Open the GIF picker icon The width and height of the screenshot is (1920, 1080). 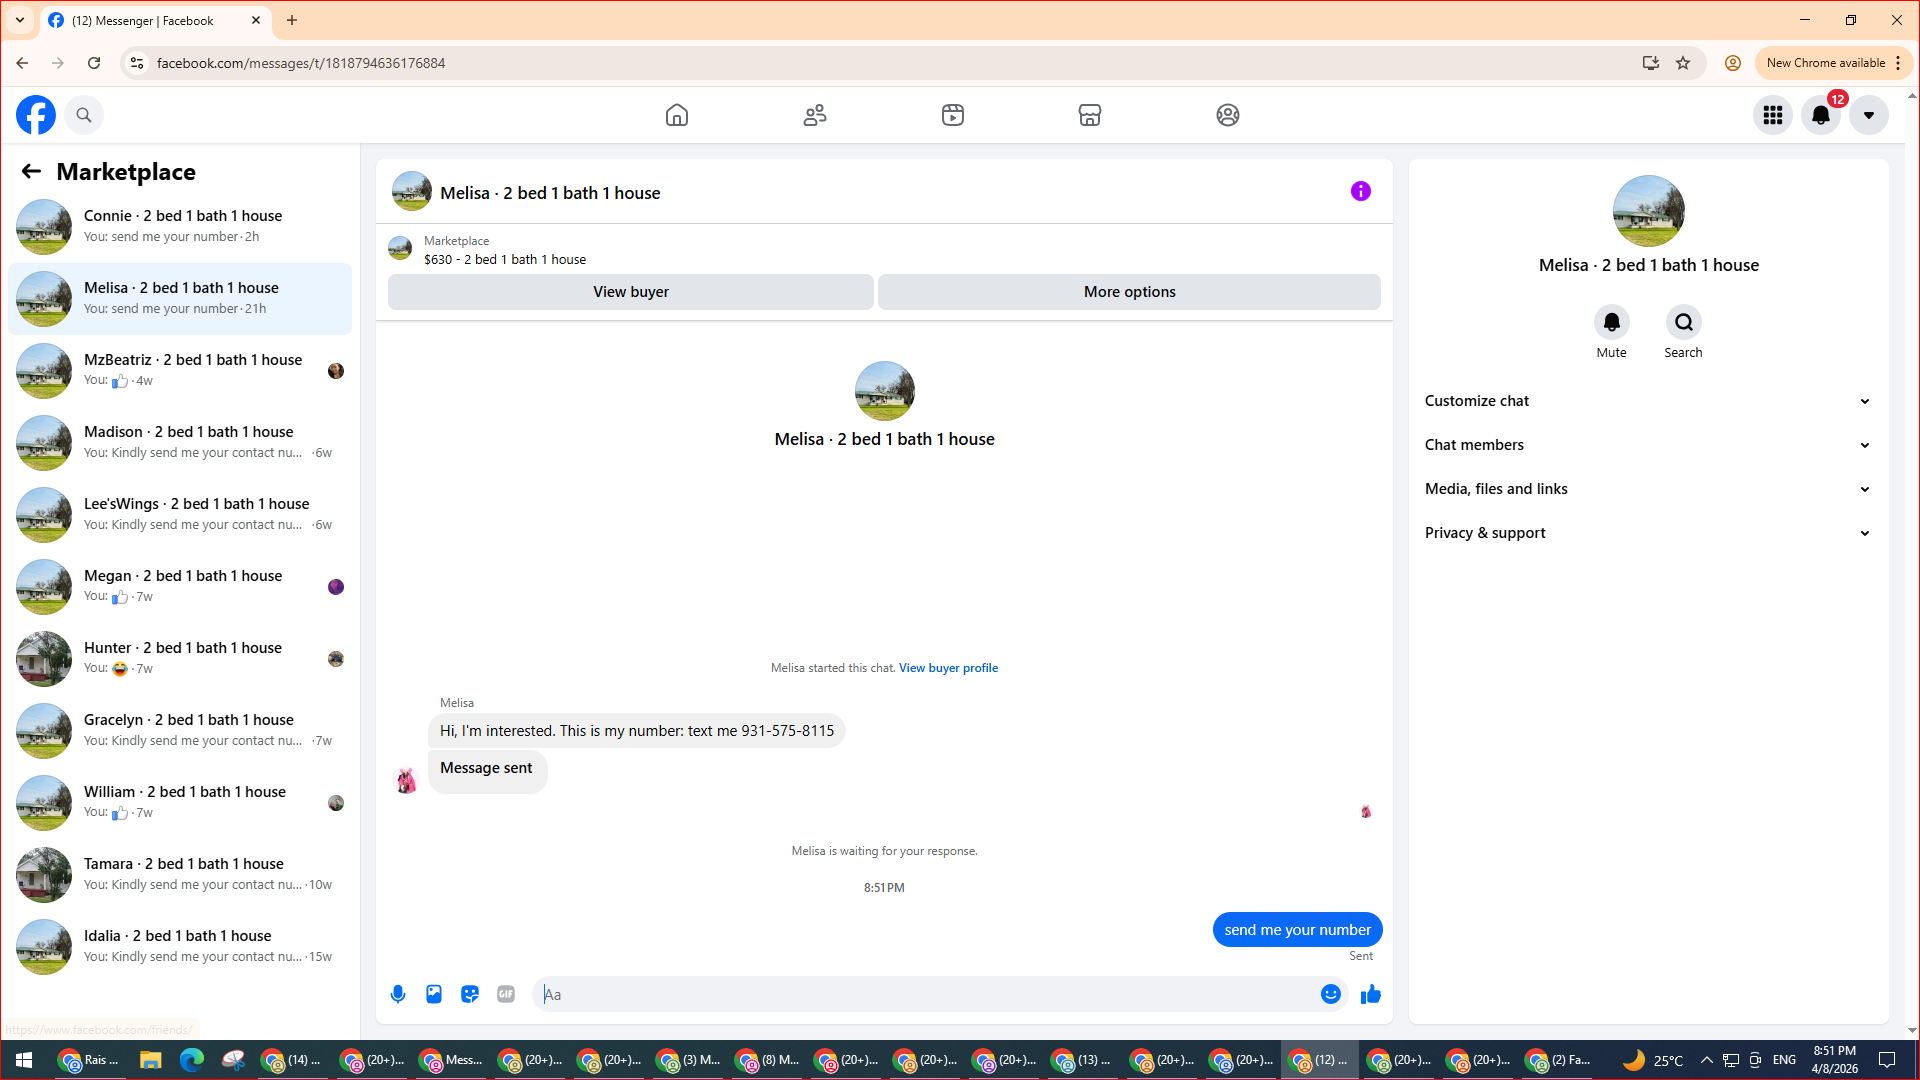click(x=506, y=994)
